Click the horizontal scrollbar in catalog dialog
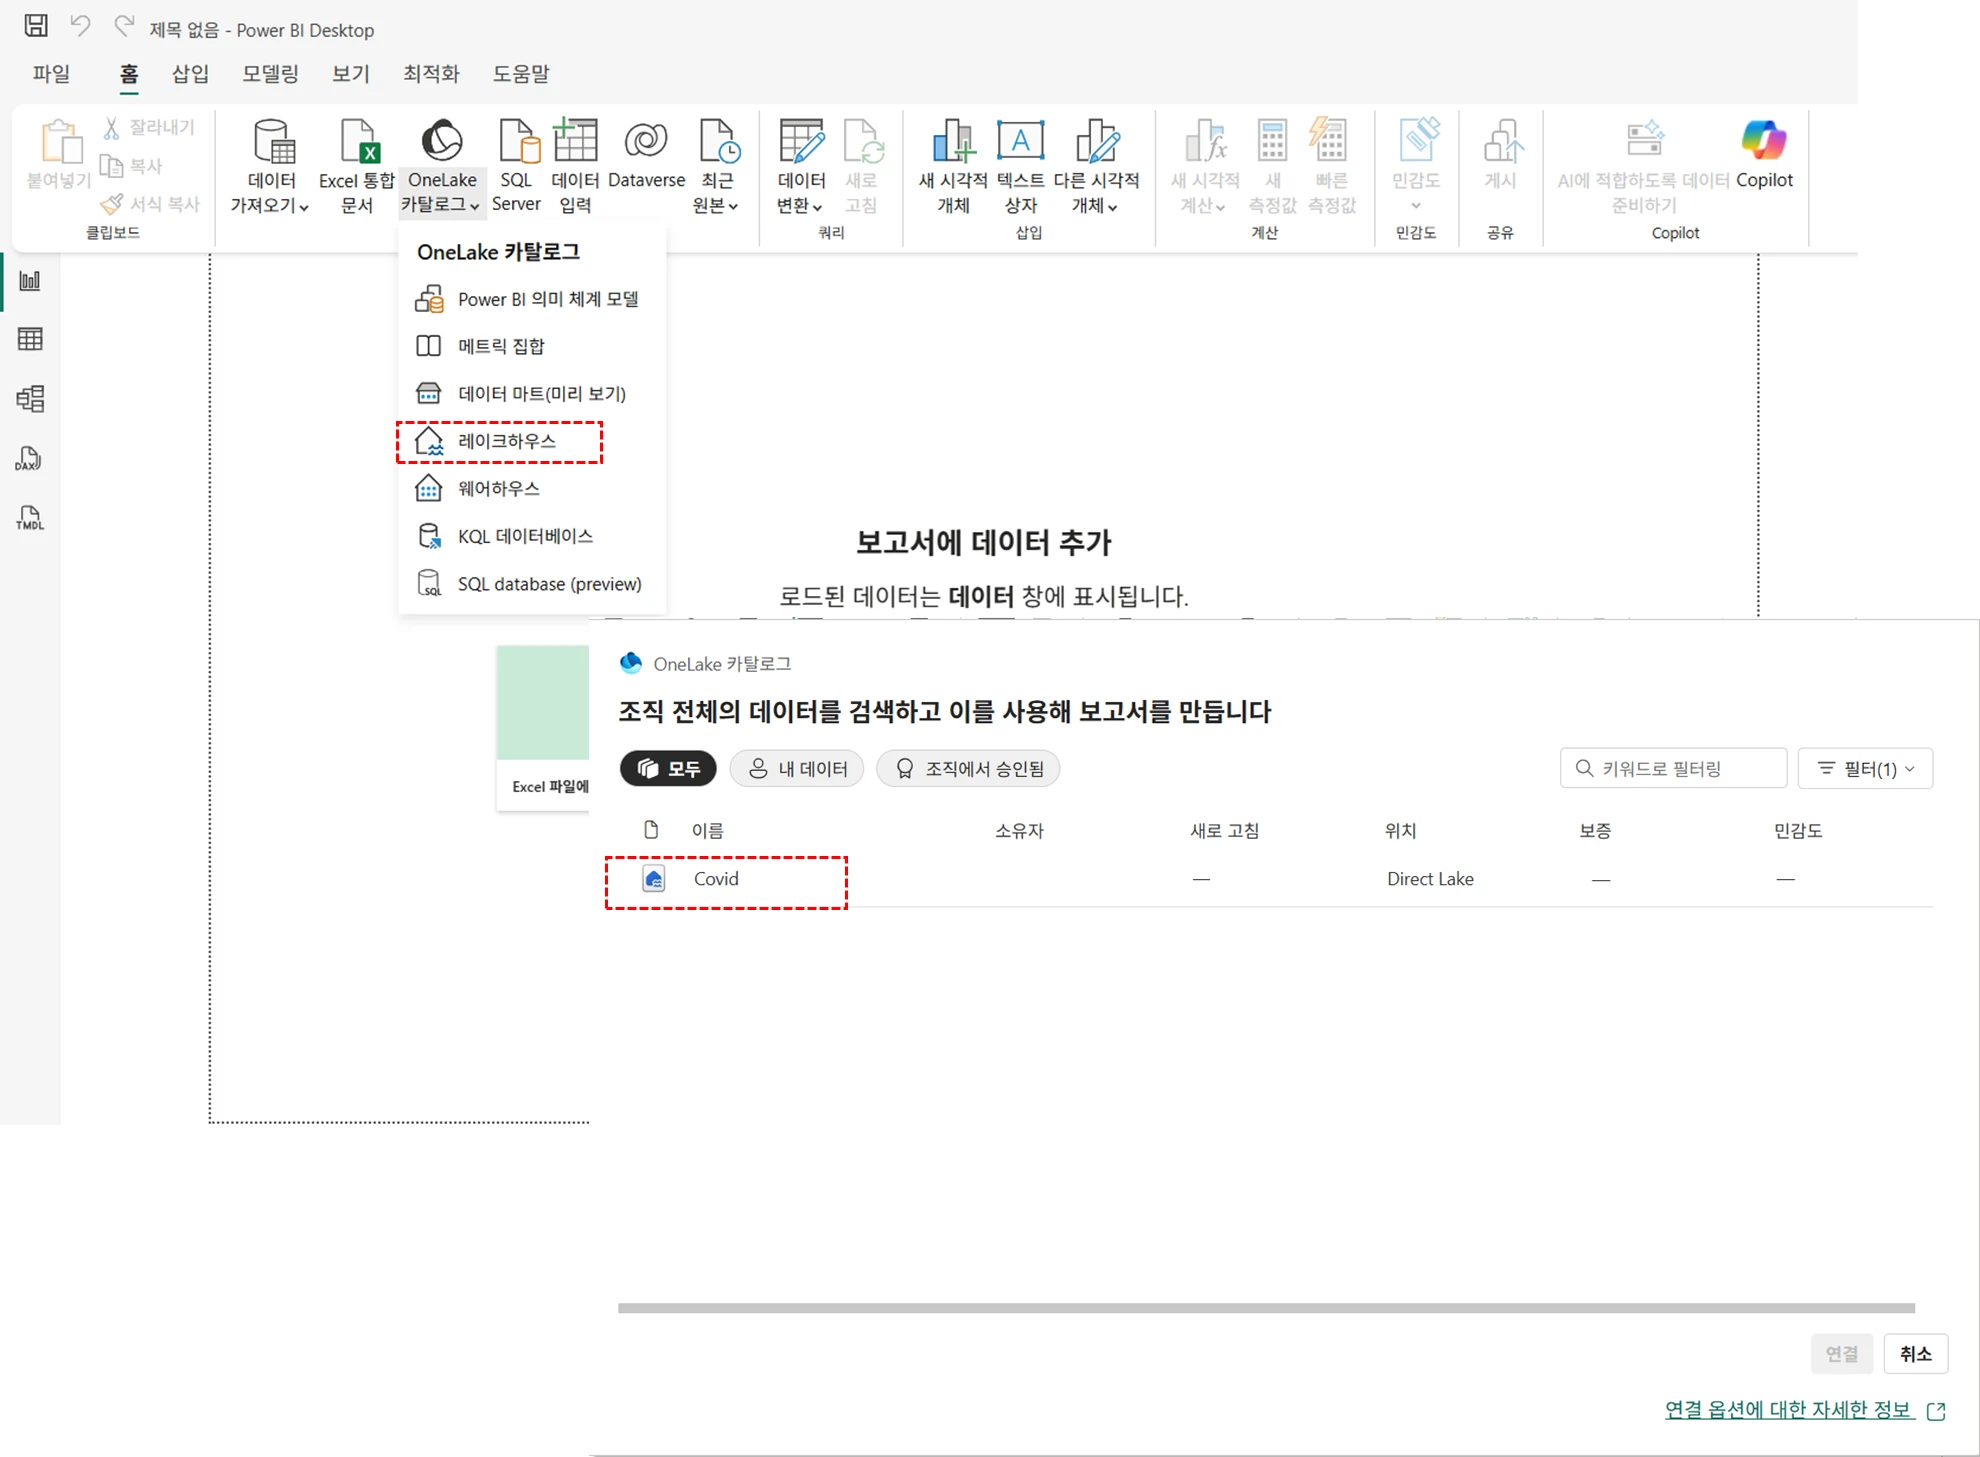The image size is (1980, 1457). click(1266, 1308)
